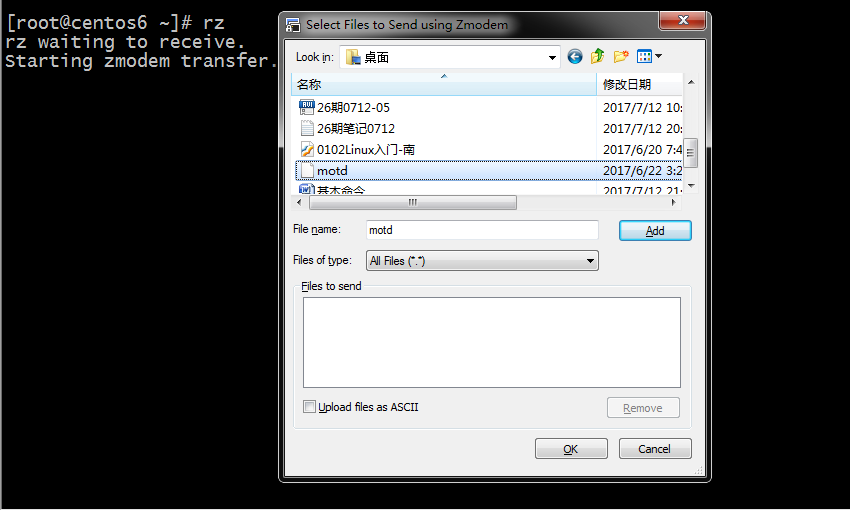Enable Upload files as ASCII checkbox
The image size is (850, 511).
coord(309,407)
